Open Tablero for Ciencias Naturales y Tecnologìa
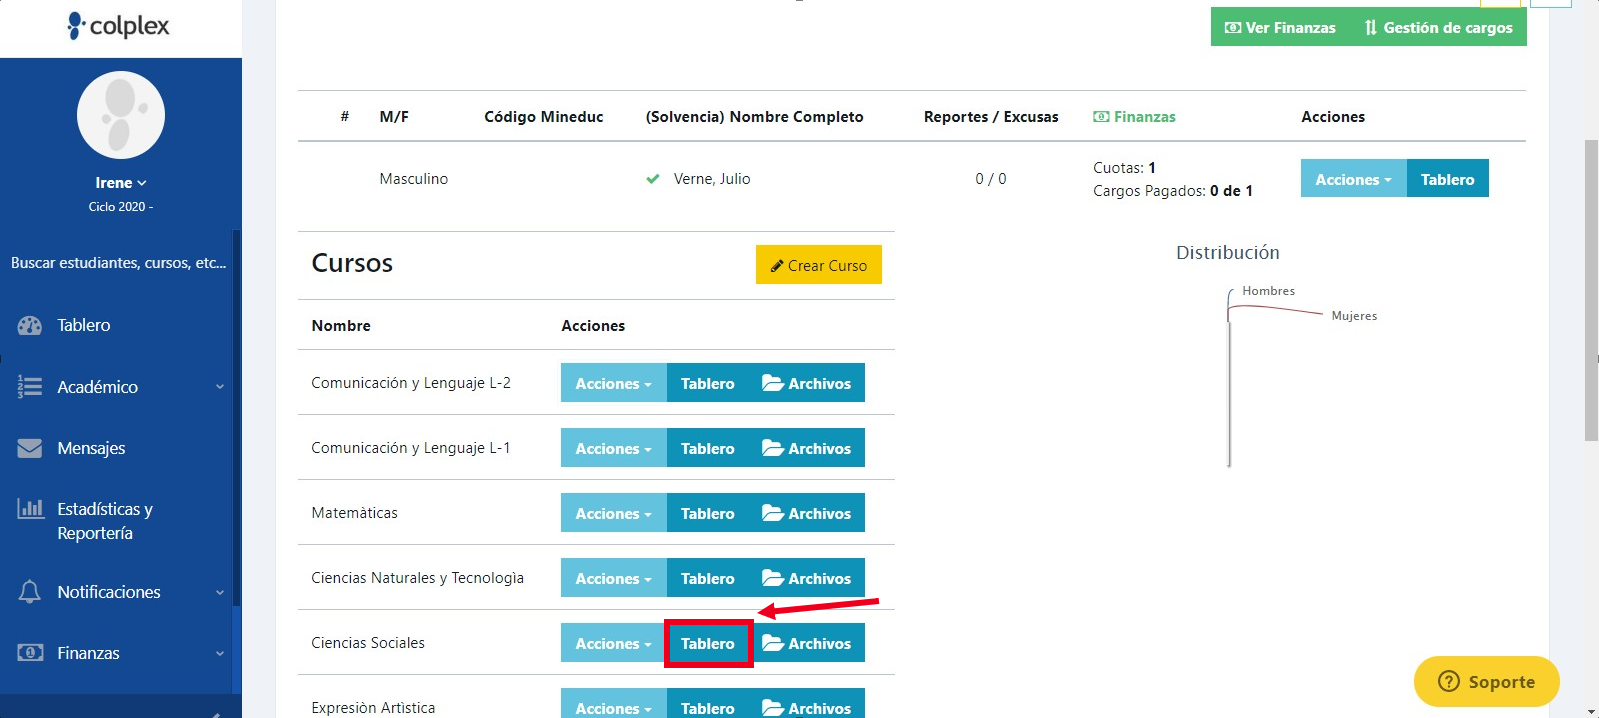The height and width of the screenshot is (718, 1599). click(707, 578)
